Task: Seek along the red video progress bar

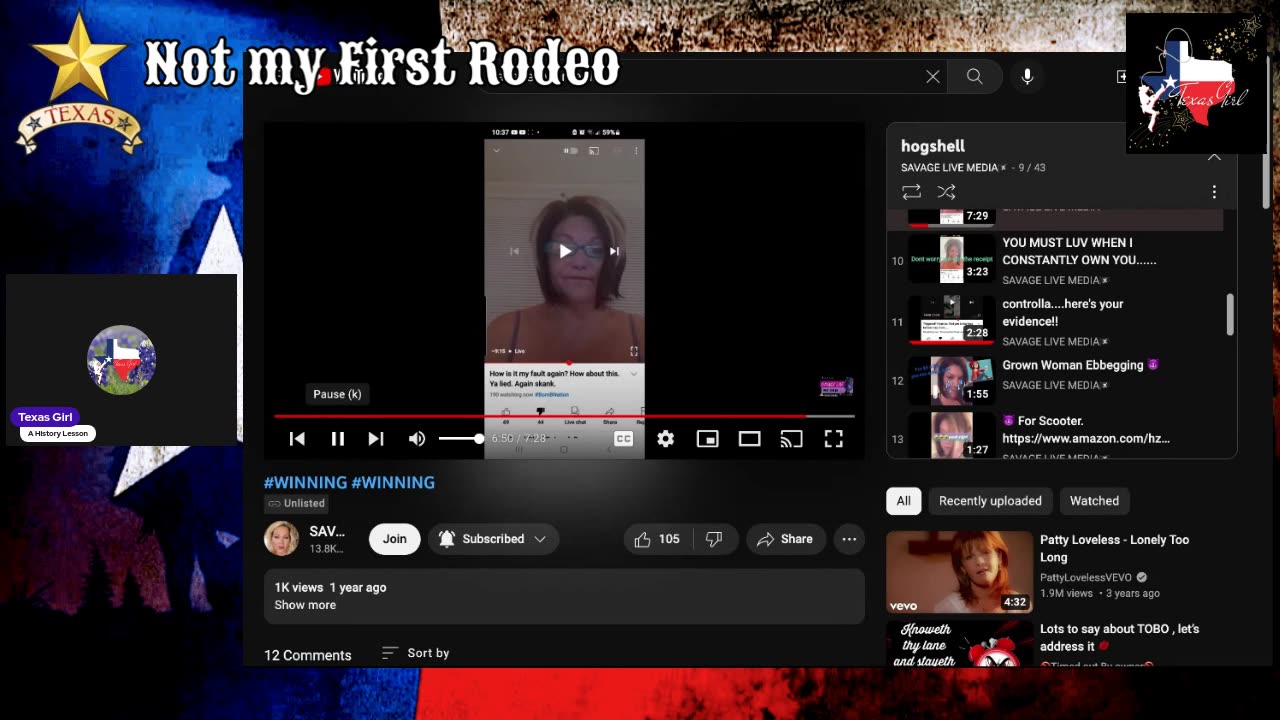Action: [x=564, y=416]
